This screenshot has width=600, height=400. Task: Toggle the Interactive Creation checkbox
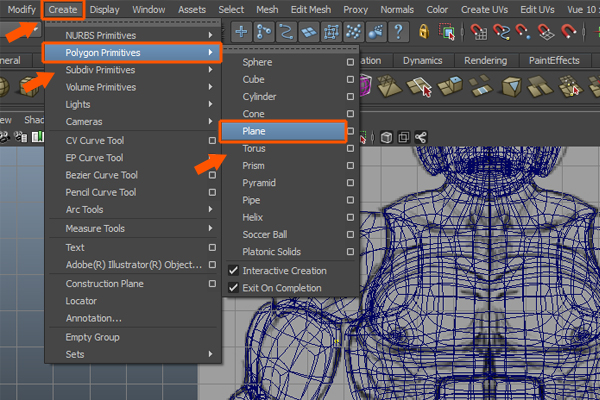coord(234,271)
